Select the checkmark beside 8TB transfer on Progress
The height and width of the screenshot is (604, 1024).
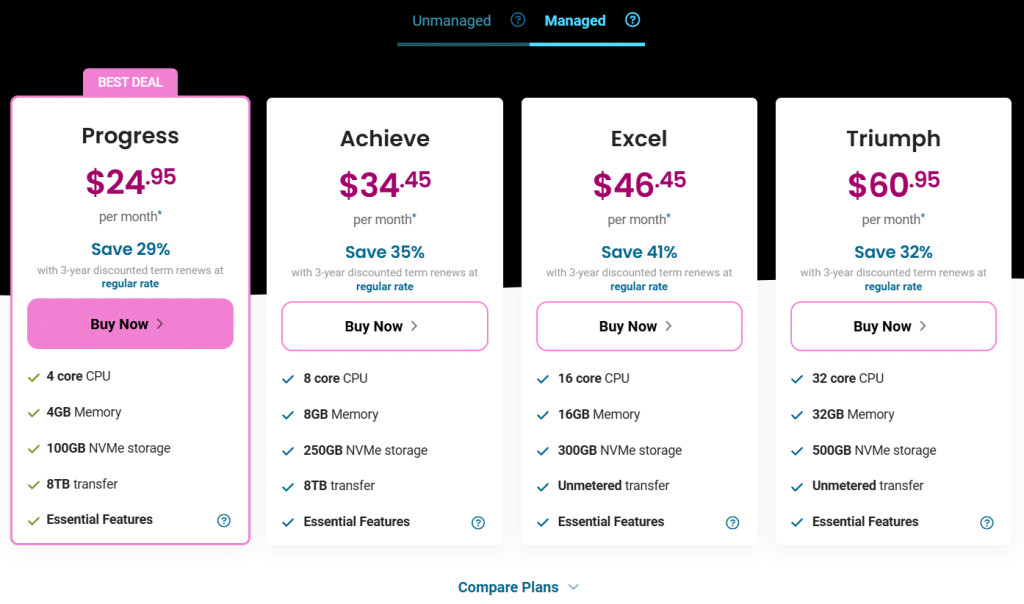(31, 484)
